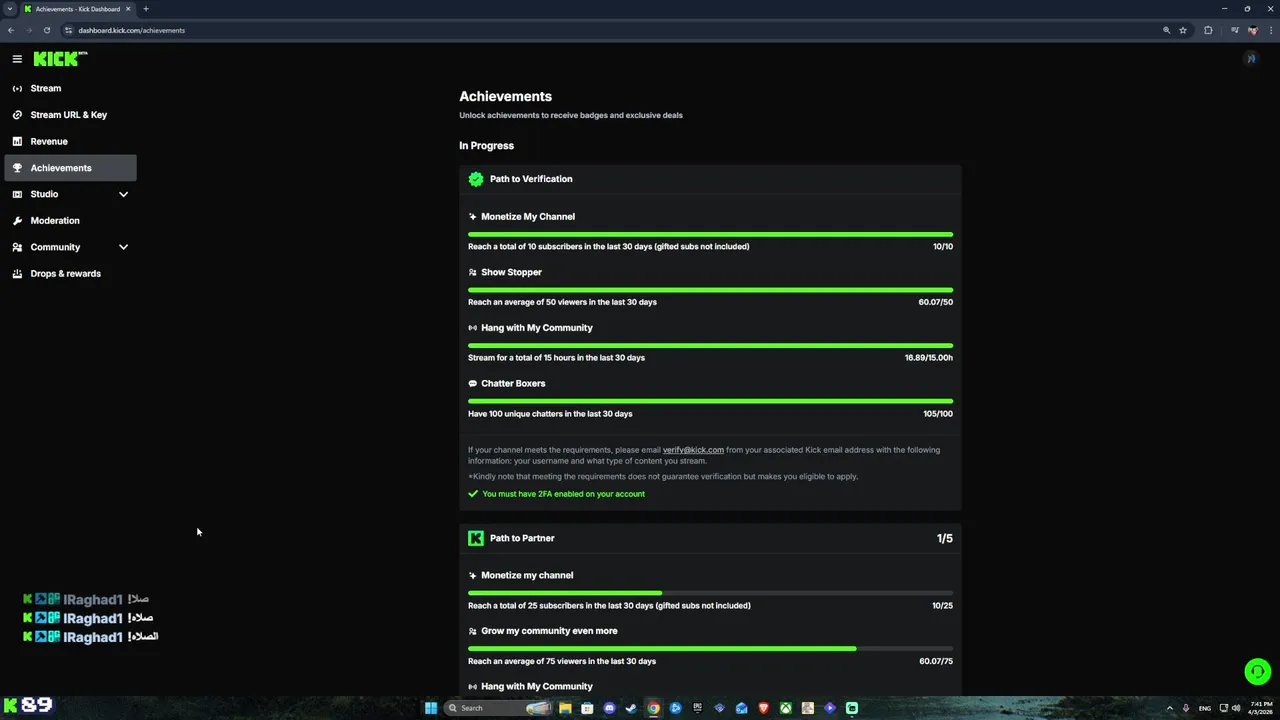
Task: Open the clock and date in system tray
Action: (x=1261, y=708)
